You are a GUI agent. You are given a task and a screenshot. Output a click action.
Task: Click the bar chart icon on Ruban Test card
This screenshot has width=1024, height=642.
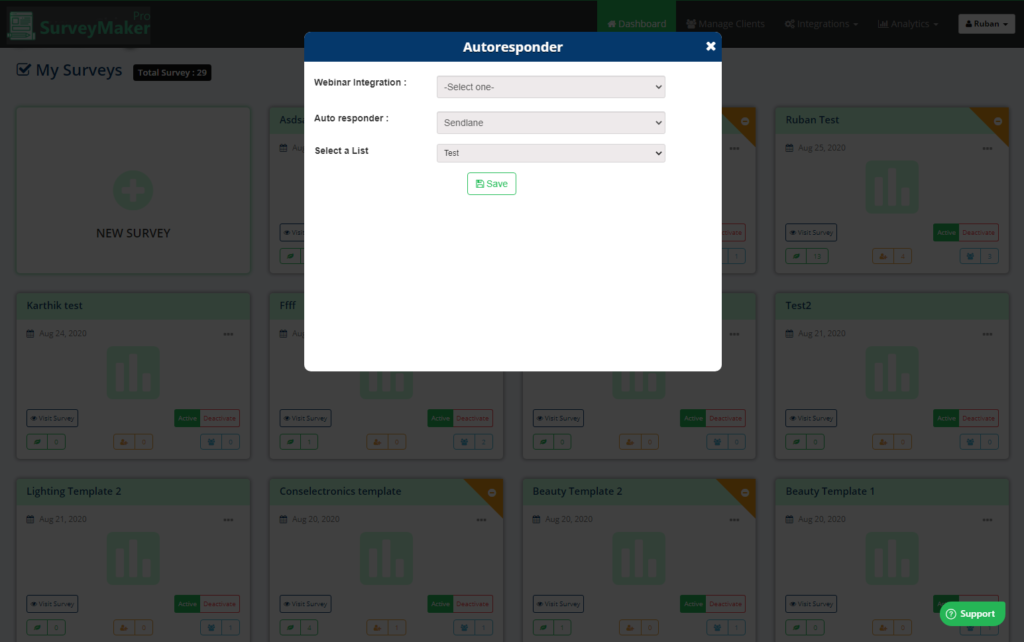coord(892,187)
